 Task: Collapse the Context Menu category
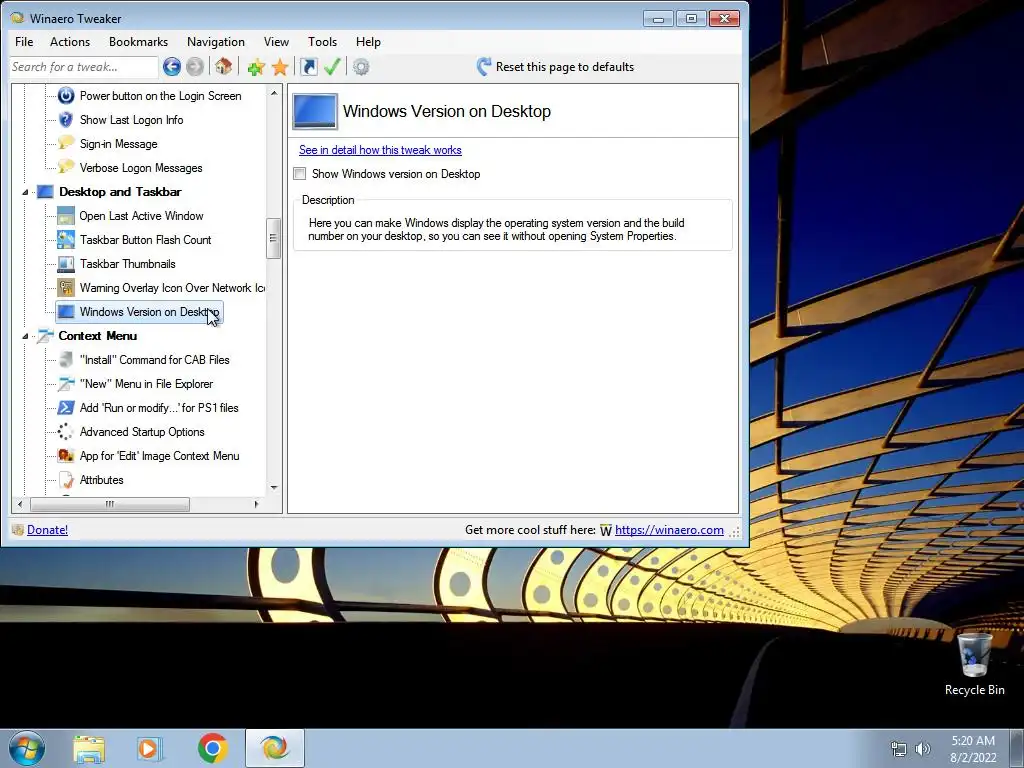coord(25,336)
